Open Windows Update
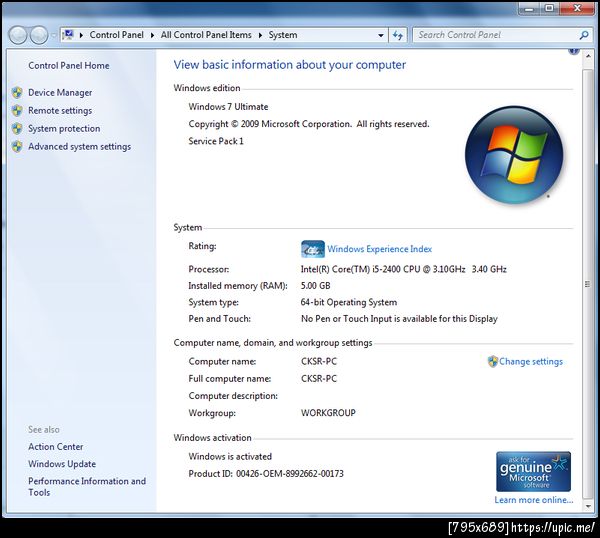This screenshot has width=600, height=538. pyautogui.click(x=62, y=464)
